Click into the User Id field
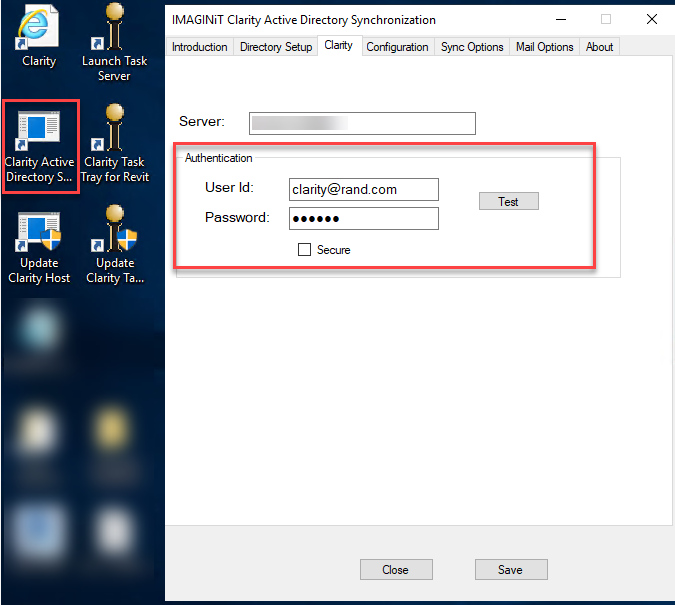The width and height of the screenshot is (675, 605). 363,189
